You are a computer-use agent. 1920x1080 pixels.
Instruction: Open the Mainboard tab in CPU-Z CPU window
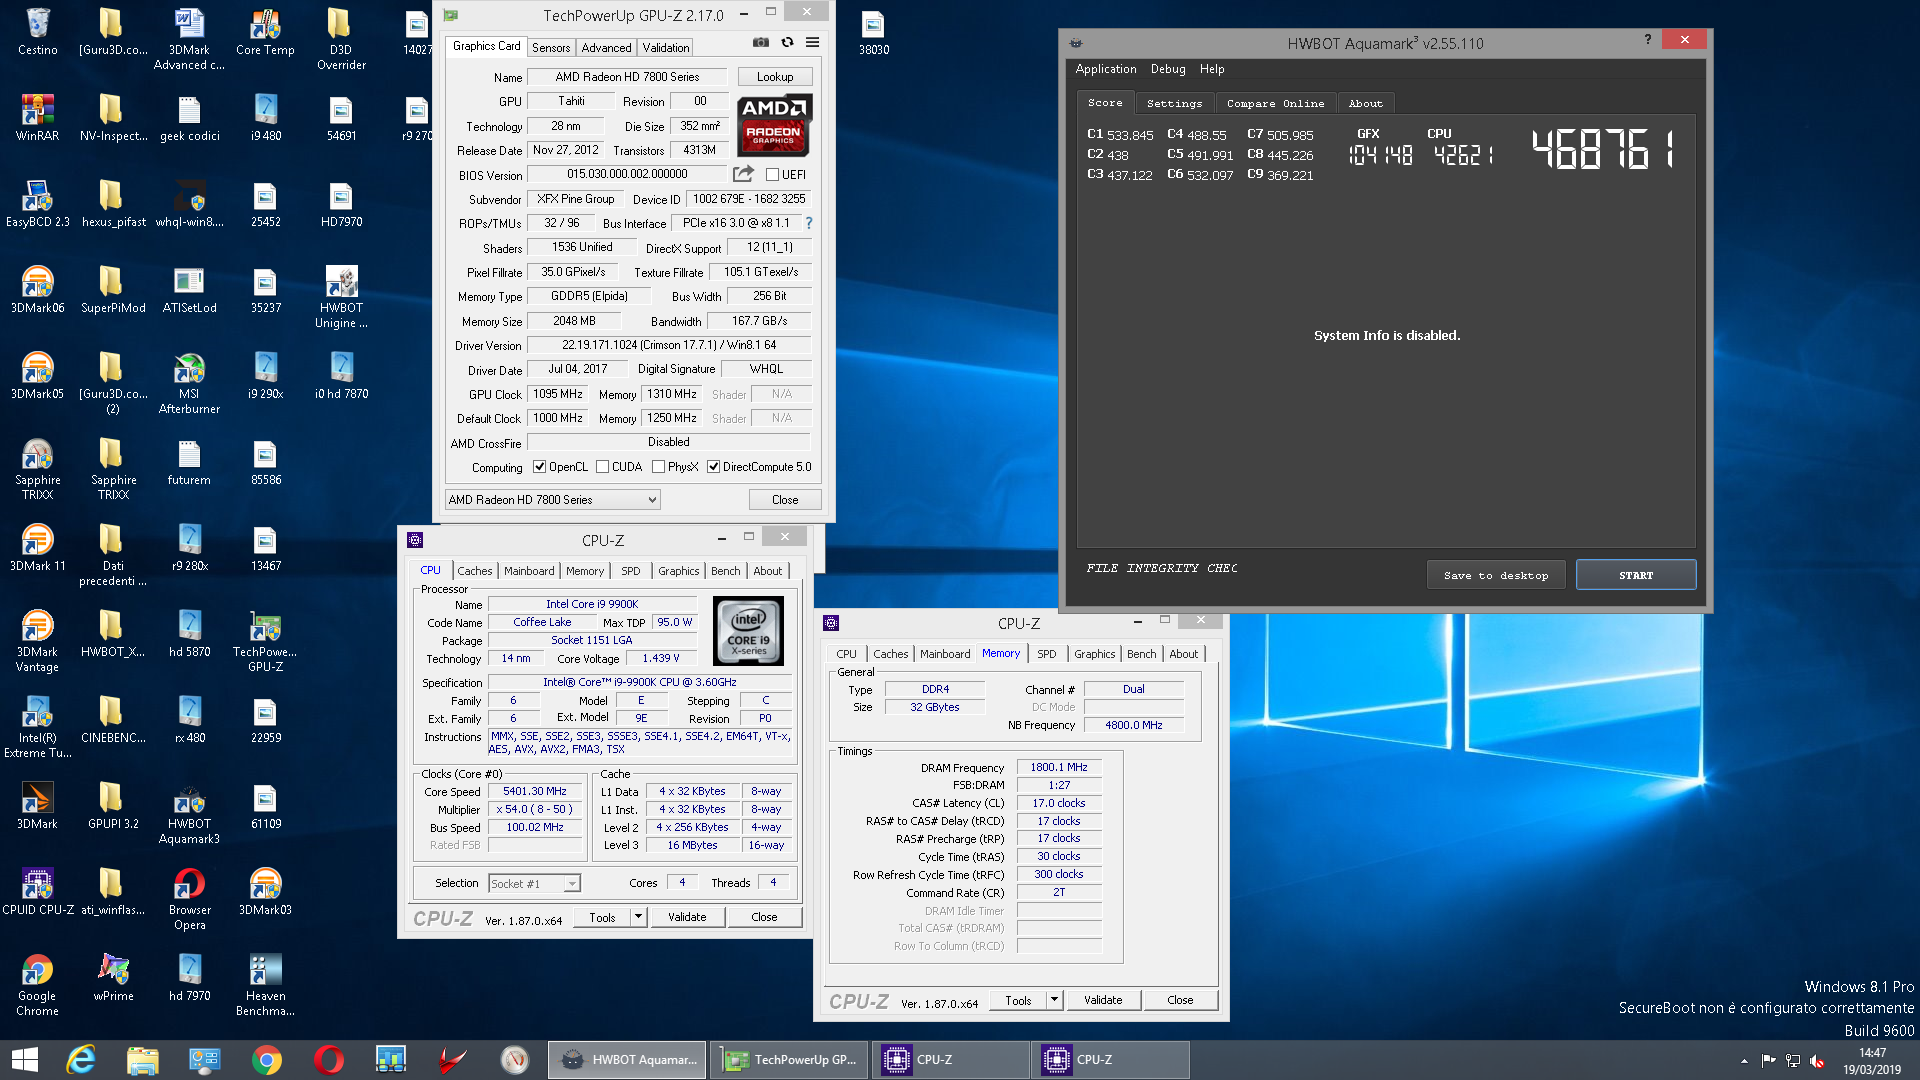tap(529, 571)
